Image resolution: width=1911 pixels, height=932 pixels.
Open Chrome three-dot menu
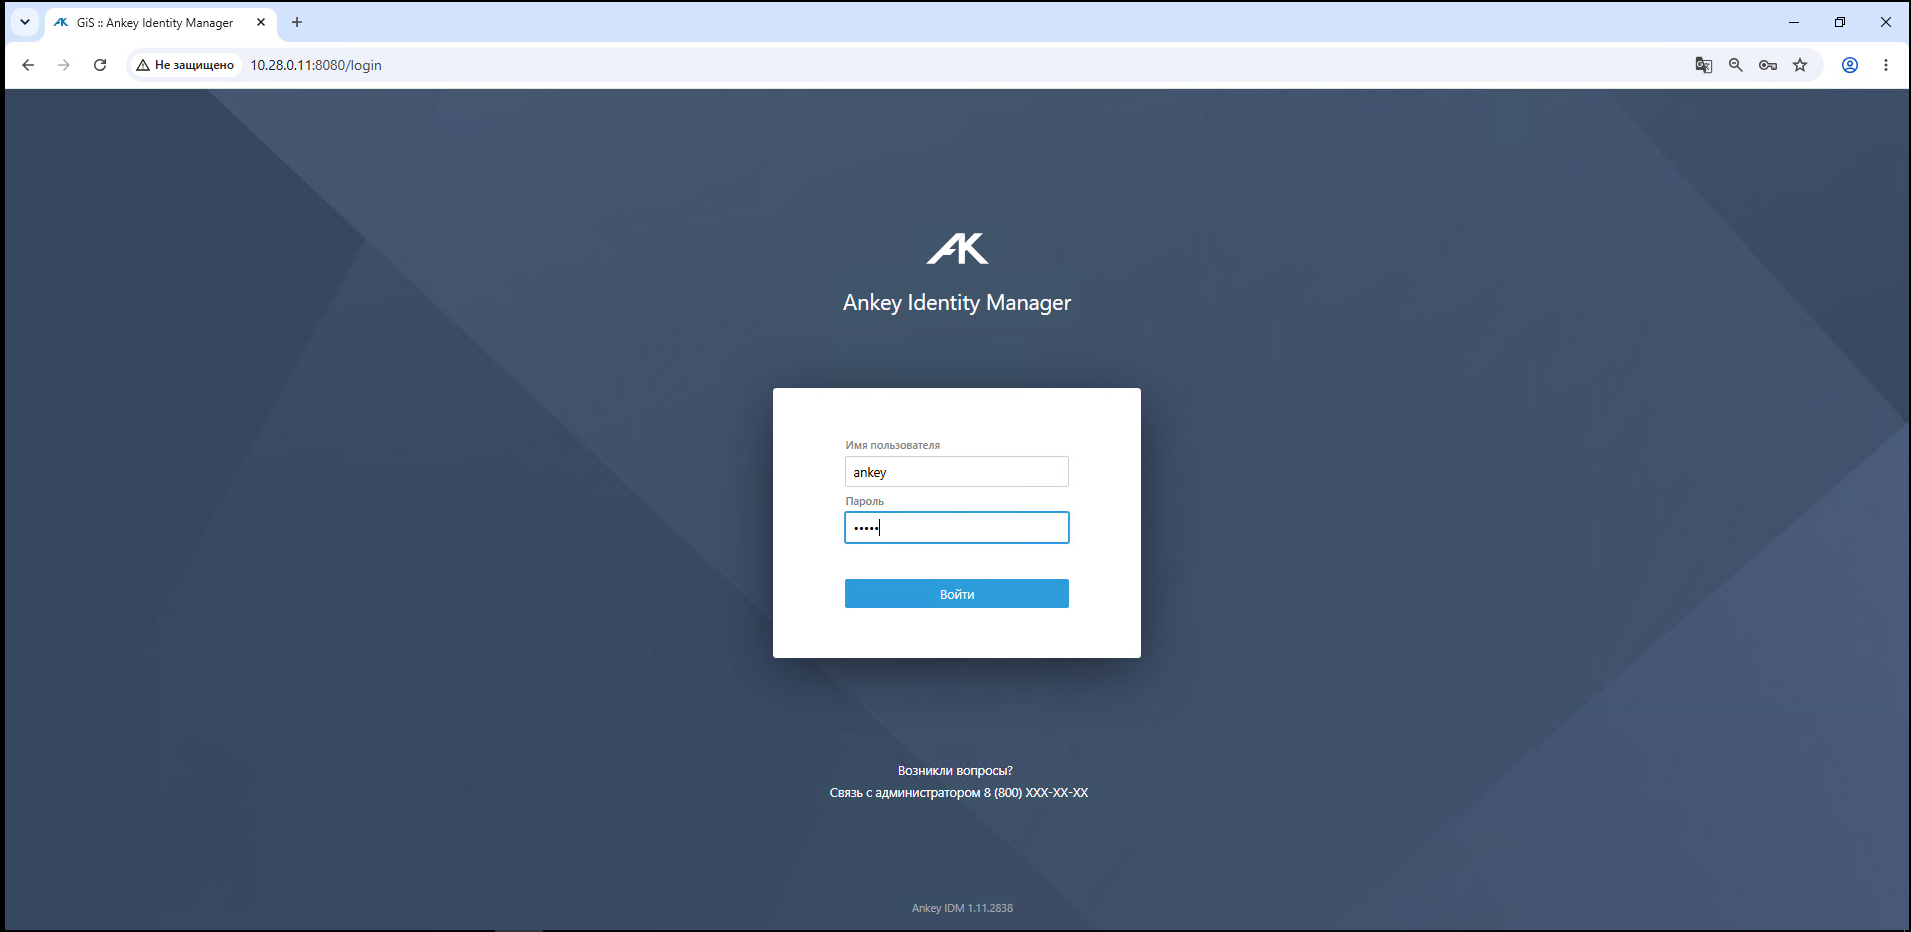pyautogui.click(x=1886, y=65)
